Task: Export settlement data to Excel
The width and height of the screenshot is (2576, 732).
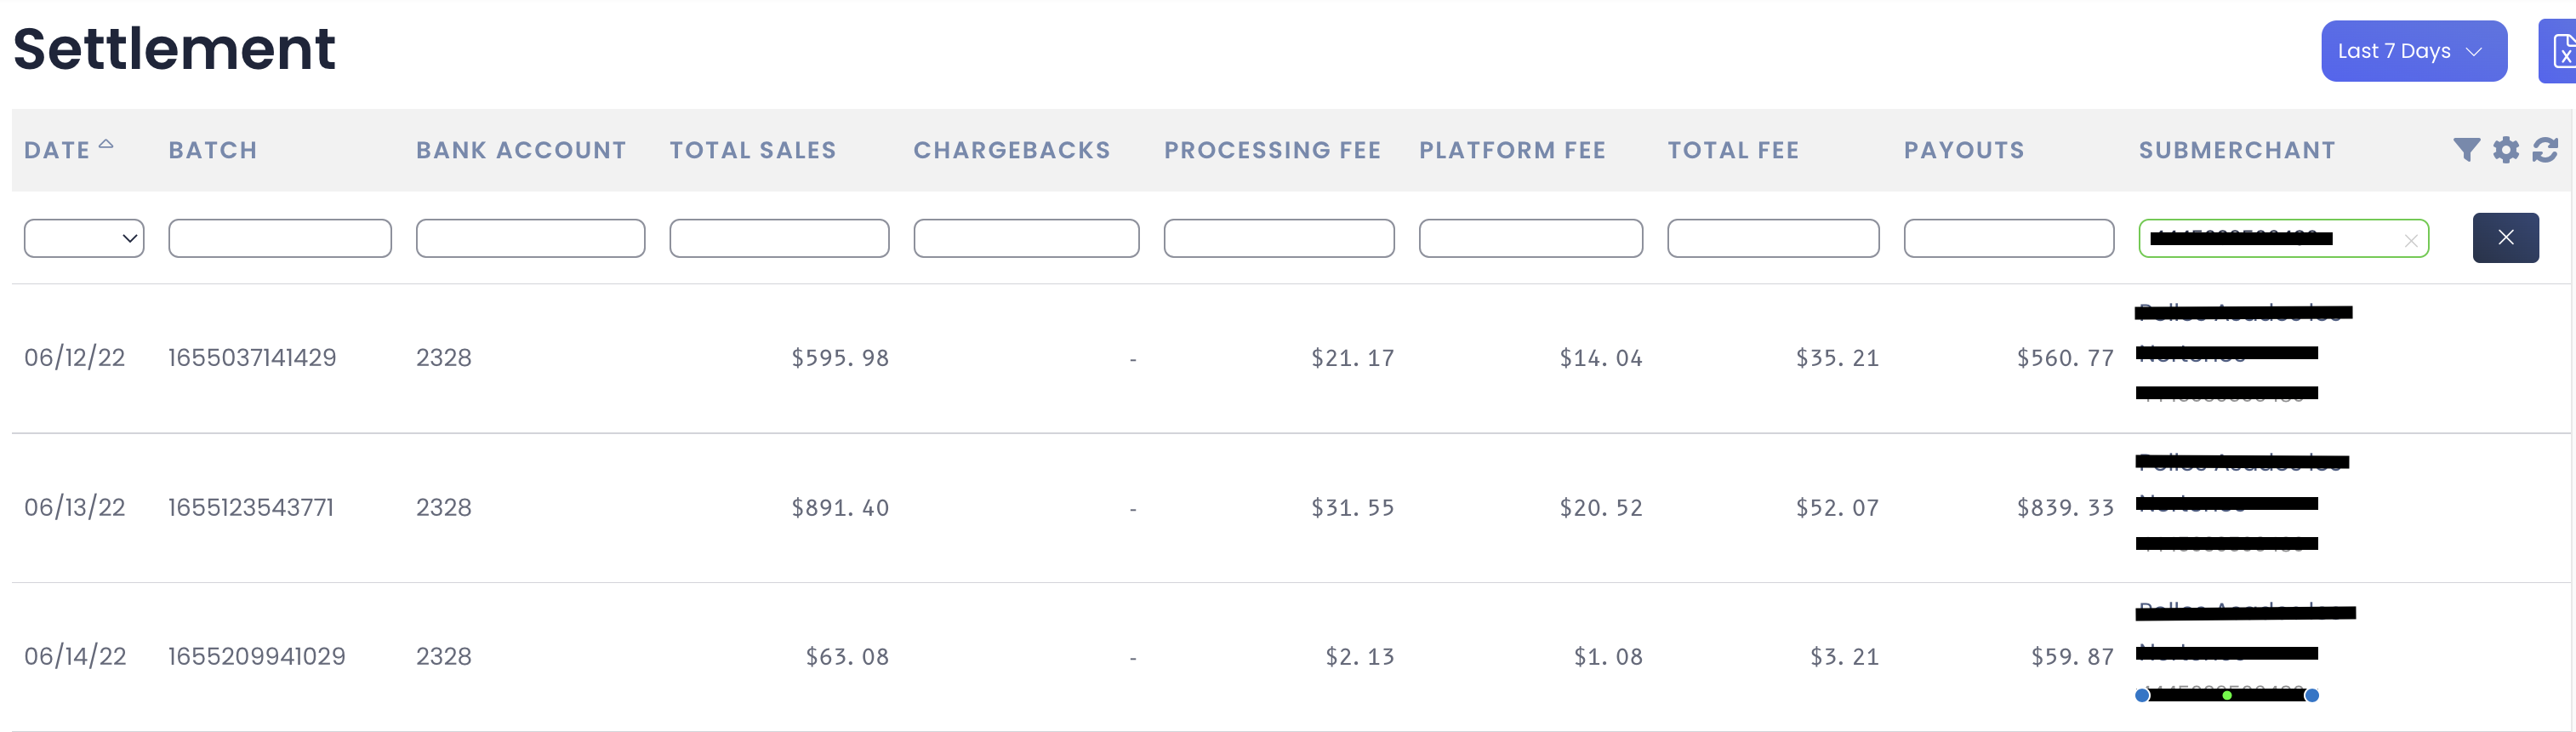Action: [x=2560, y=51]
